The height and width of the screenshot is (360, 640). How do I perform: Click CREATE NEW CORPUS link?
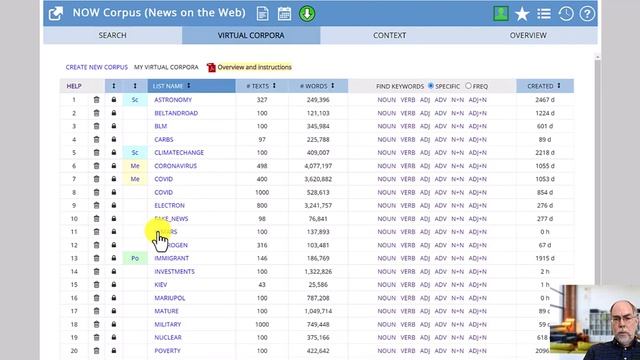coord(97,67)
